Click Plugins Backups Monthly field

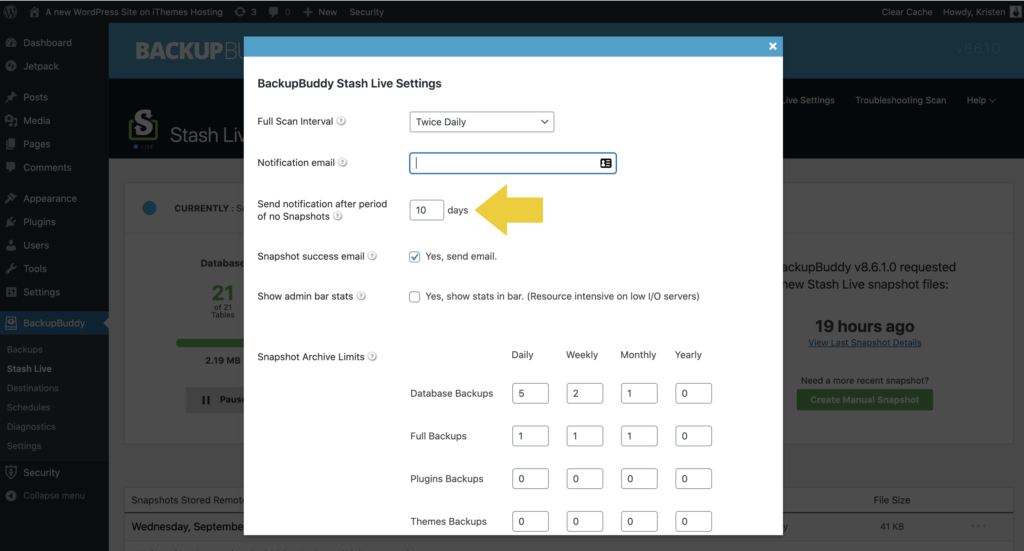(x=639, y=479)
